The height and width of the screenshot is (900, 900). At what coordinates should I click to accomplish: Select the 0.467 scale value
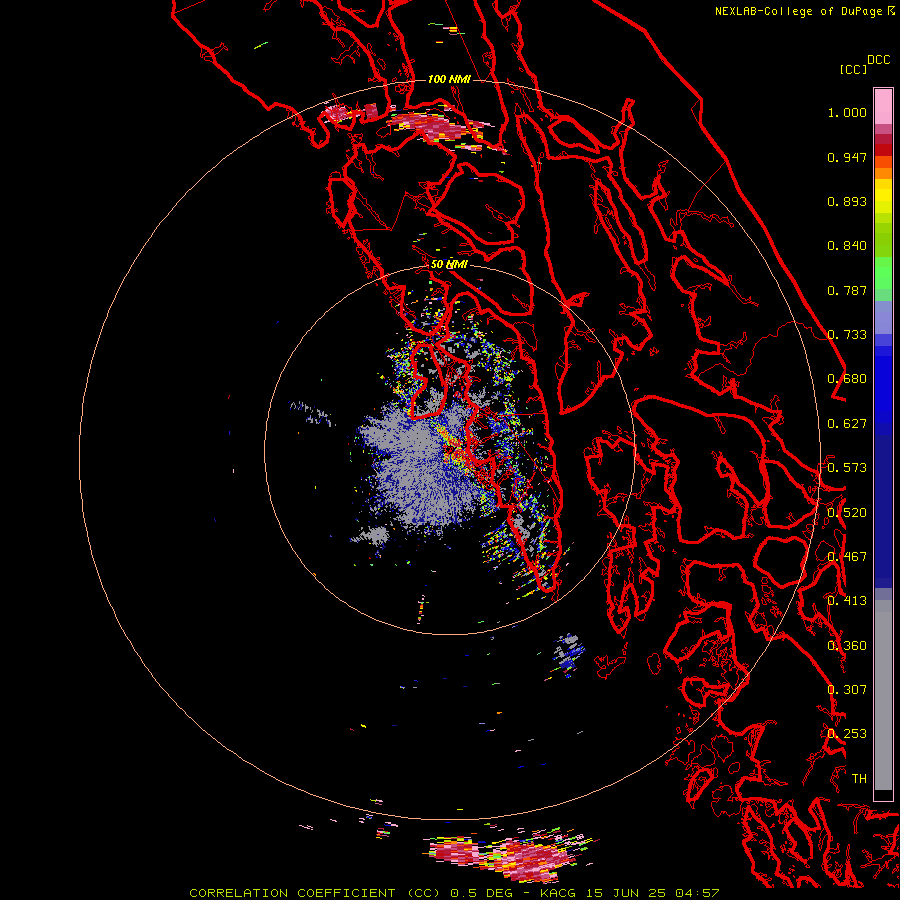(x=847, y=557)
